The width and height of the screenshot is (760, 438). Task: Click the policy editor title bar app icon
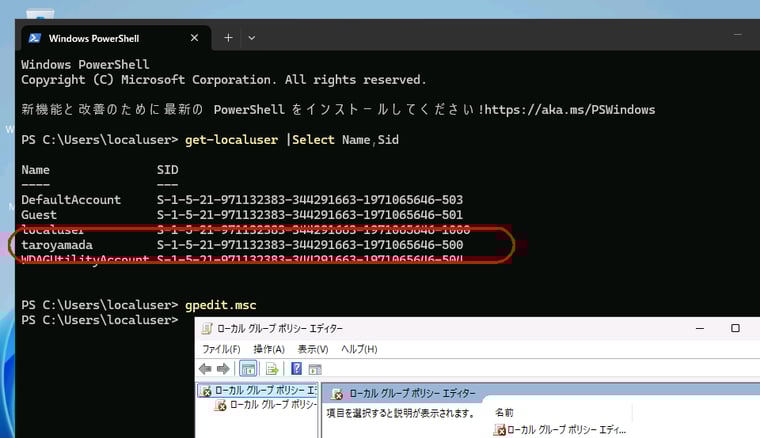207,328
